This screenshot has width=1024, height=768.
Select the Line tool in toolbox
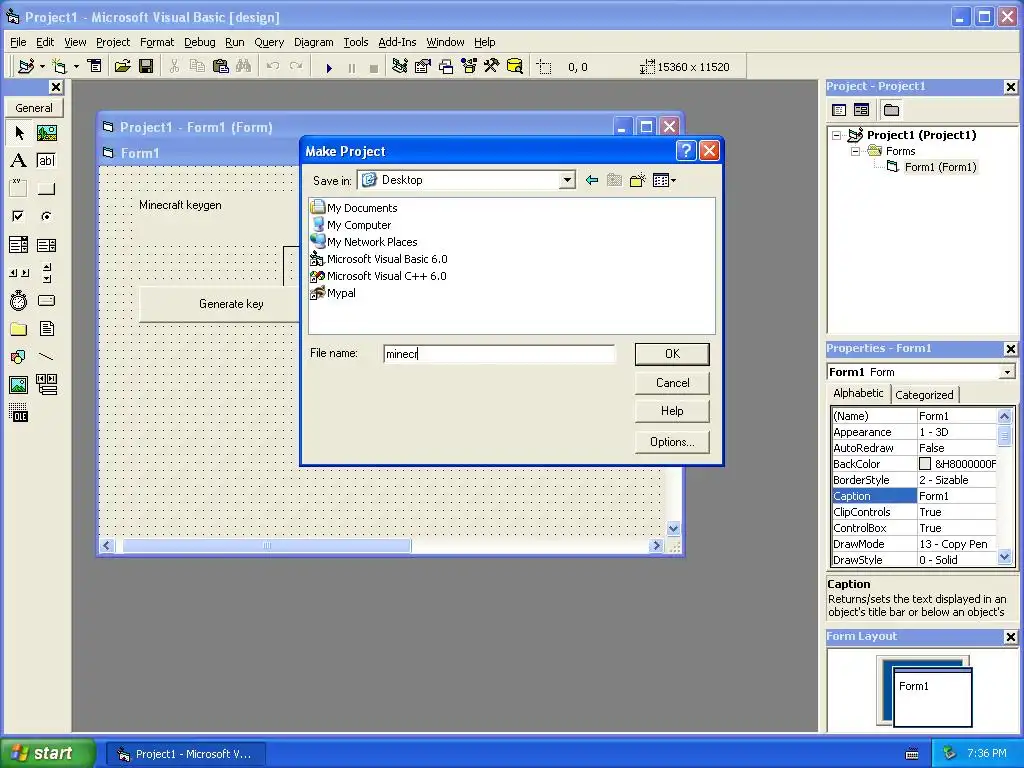(x=46, y=357)
